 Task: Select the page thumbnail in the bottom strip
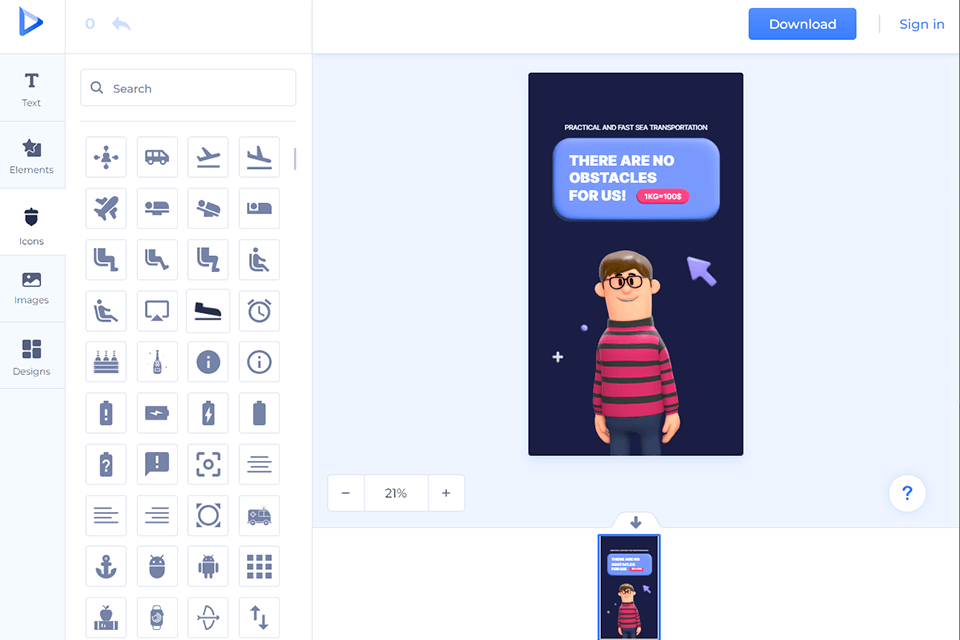point(629,587)
